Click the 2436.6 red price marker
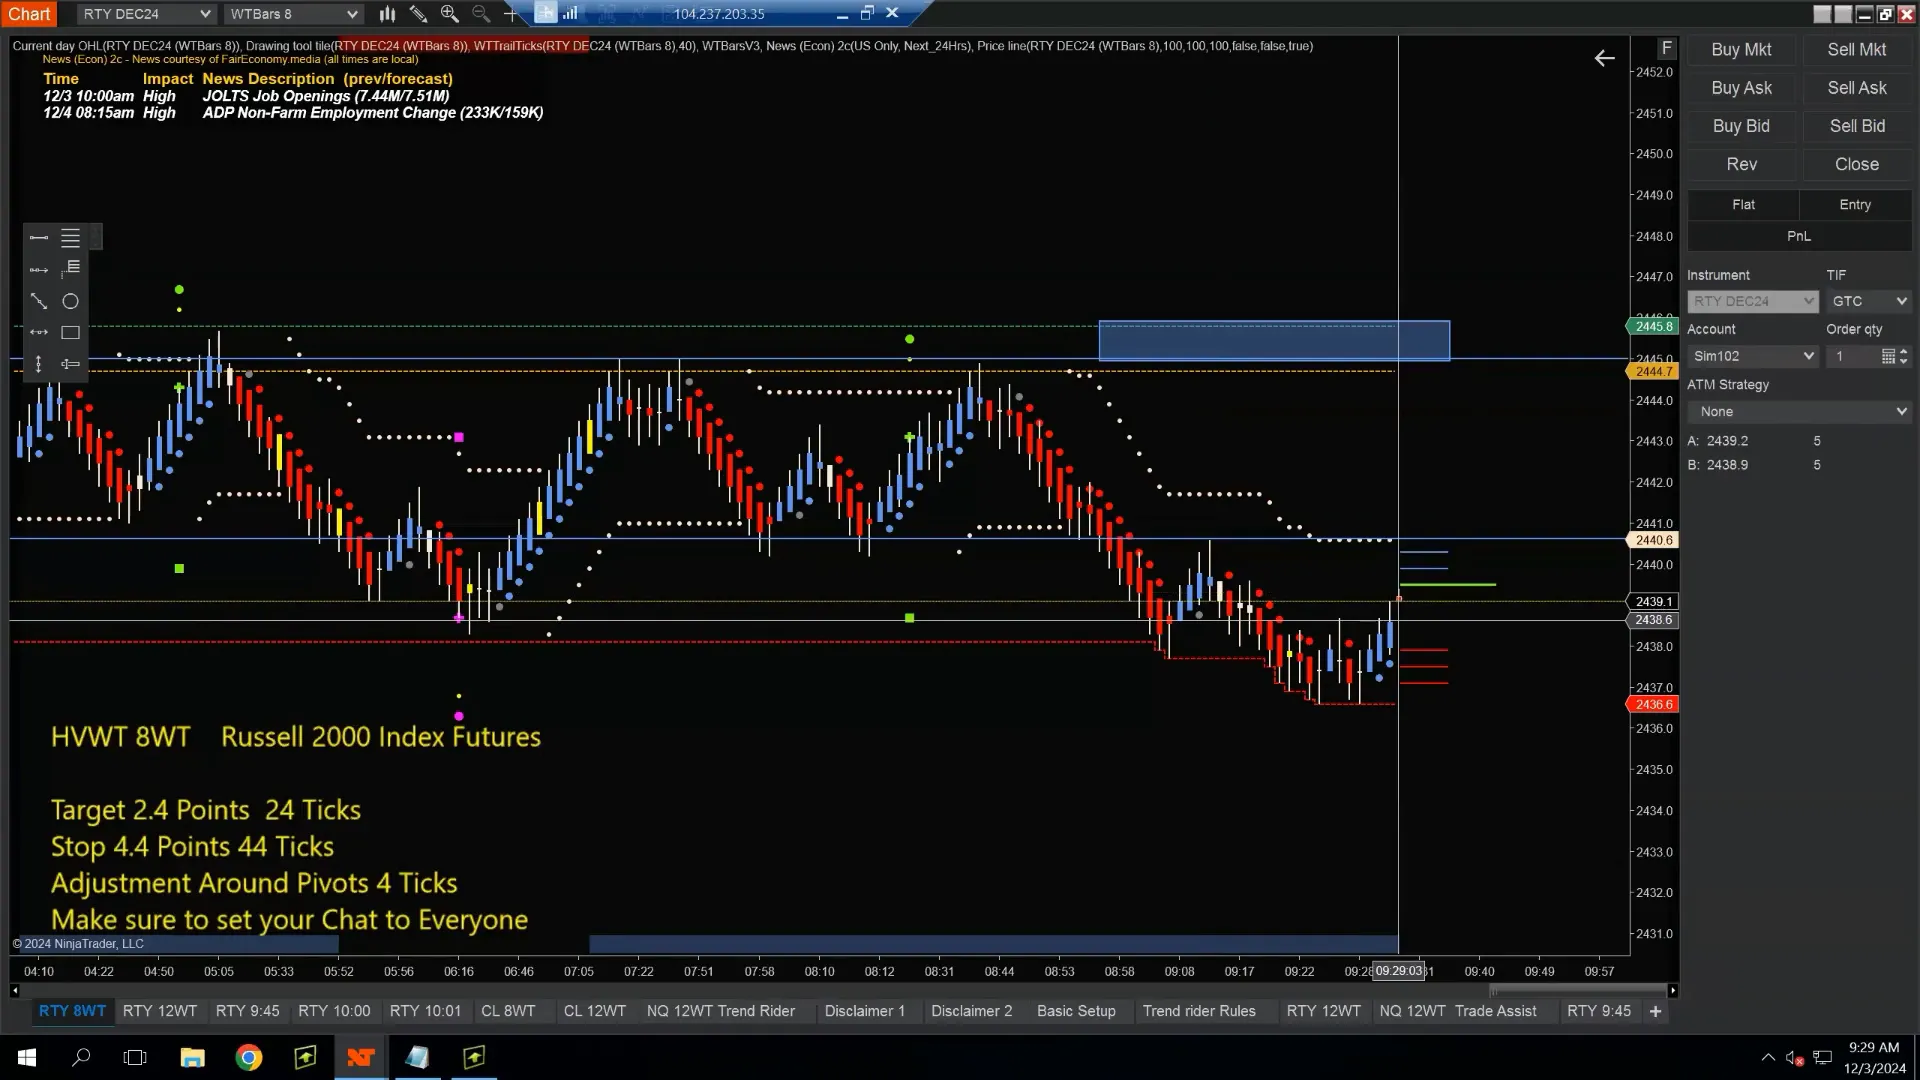 [x=1653, y=704]
